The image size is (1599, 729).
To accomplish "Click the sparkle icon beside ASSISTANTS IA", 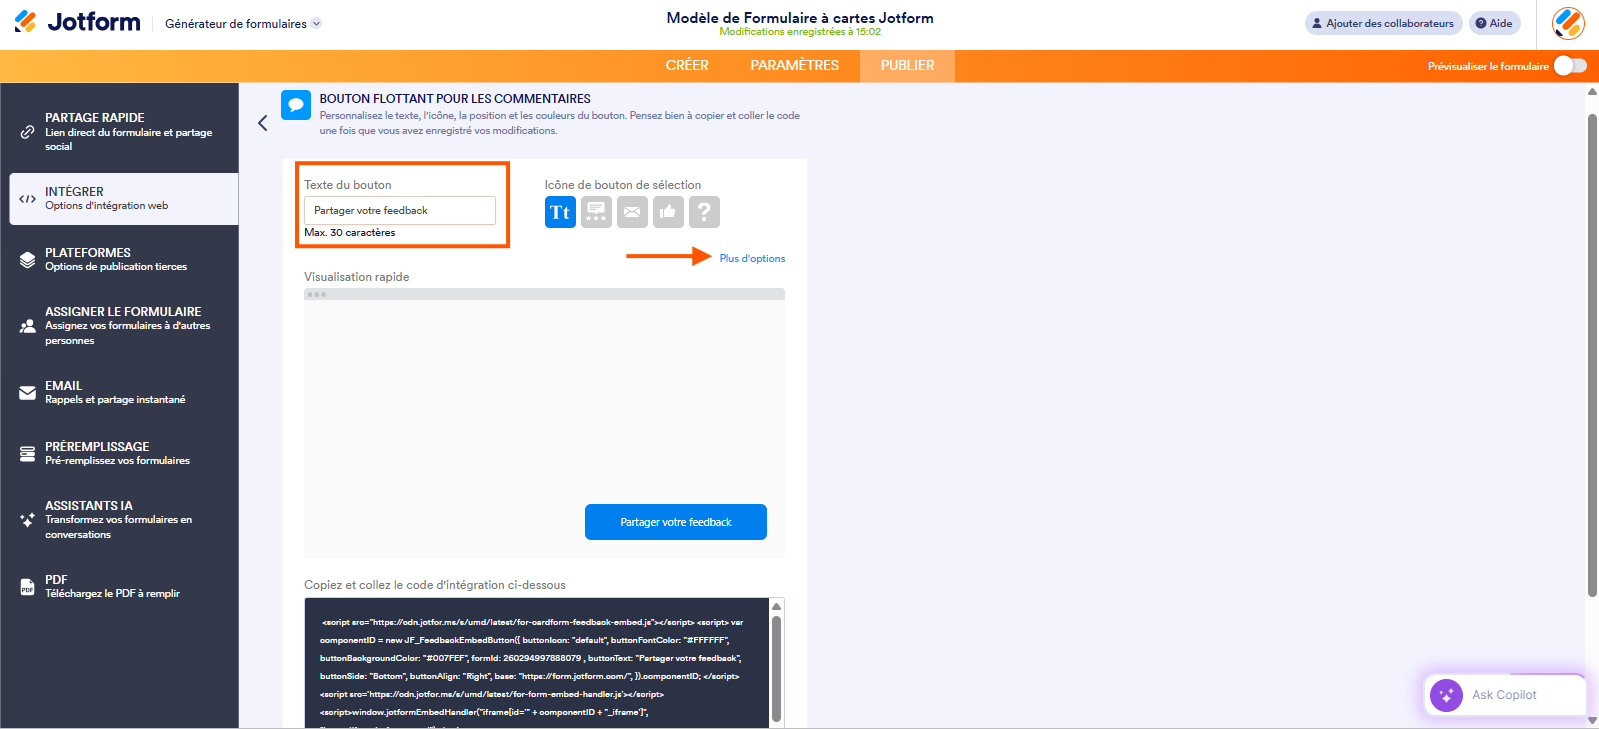I will pos(28,520).
